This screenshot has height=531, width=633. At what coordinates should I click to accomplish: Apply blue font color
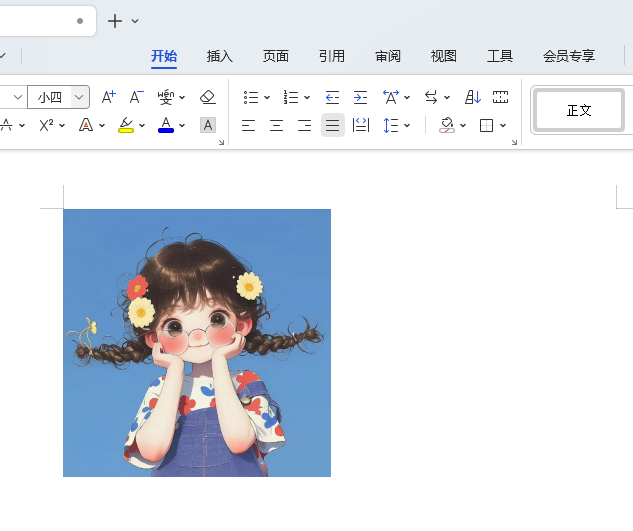pyautogui.click(x=166, y=125)
